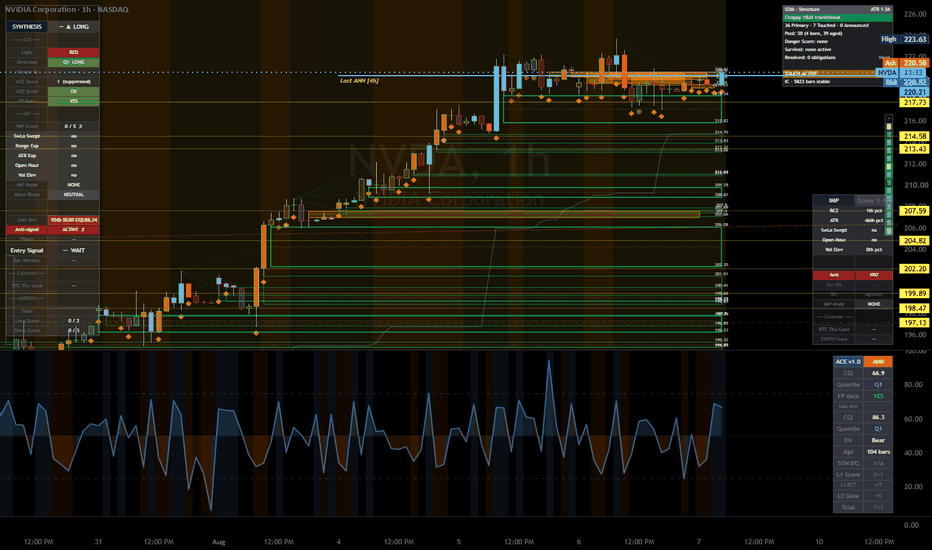
Task: Select the SYNTHESIS header cell
Action: [27, 26]
